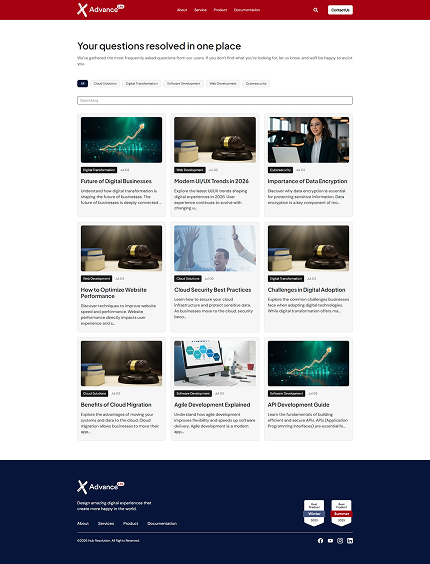The height and width of the screenshot is (564, 430).
Task: Filter posts by Software Development
Action: tap(184, 83)
